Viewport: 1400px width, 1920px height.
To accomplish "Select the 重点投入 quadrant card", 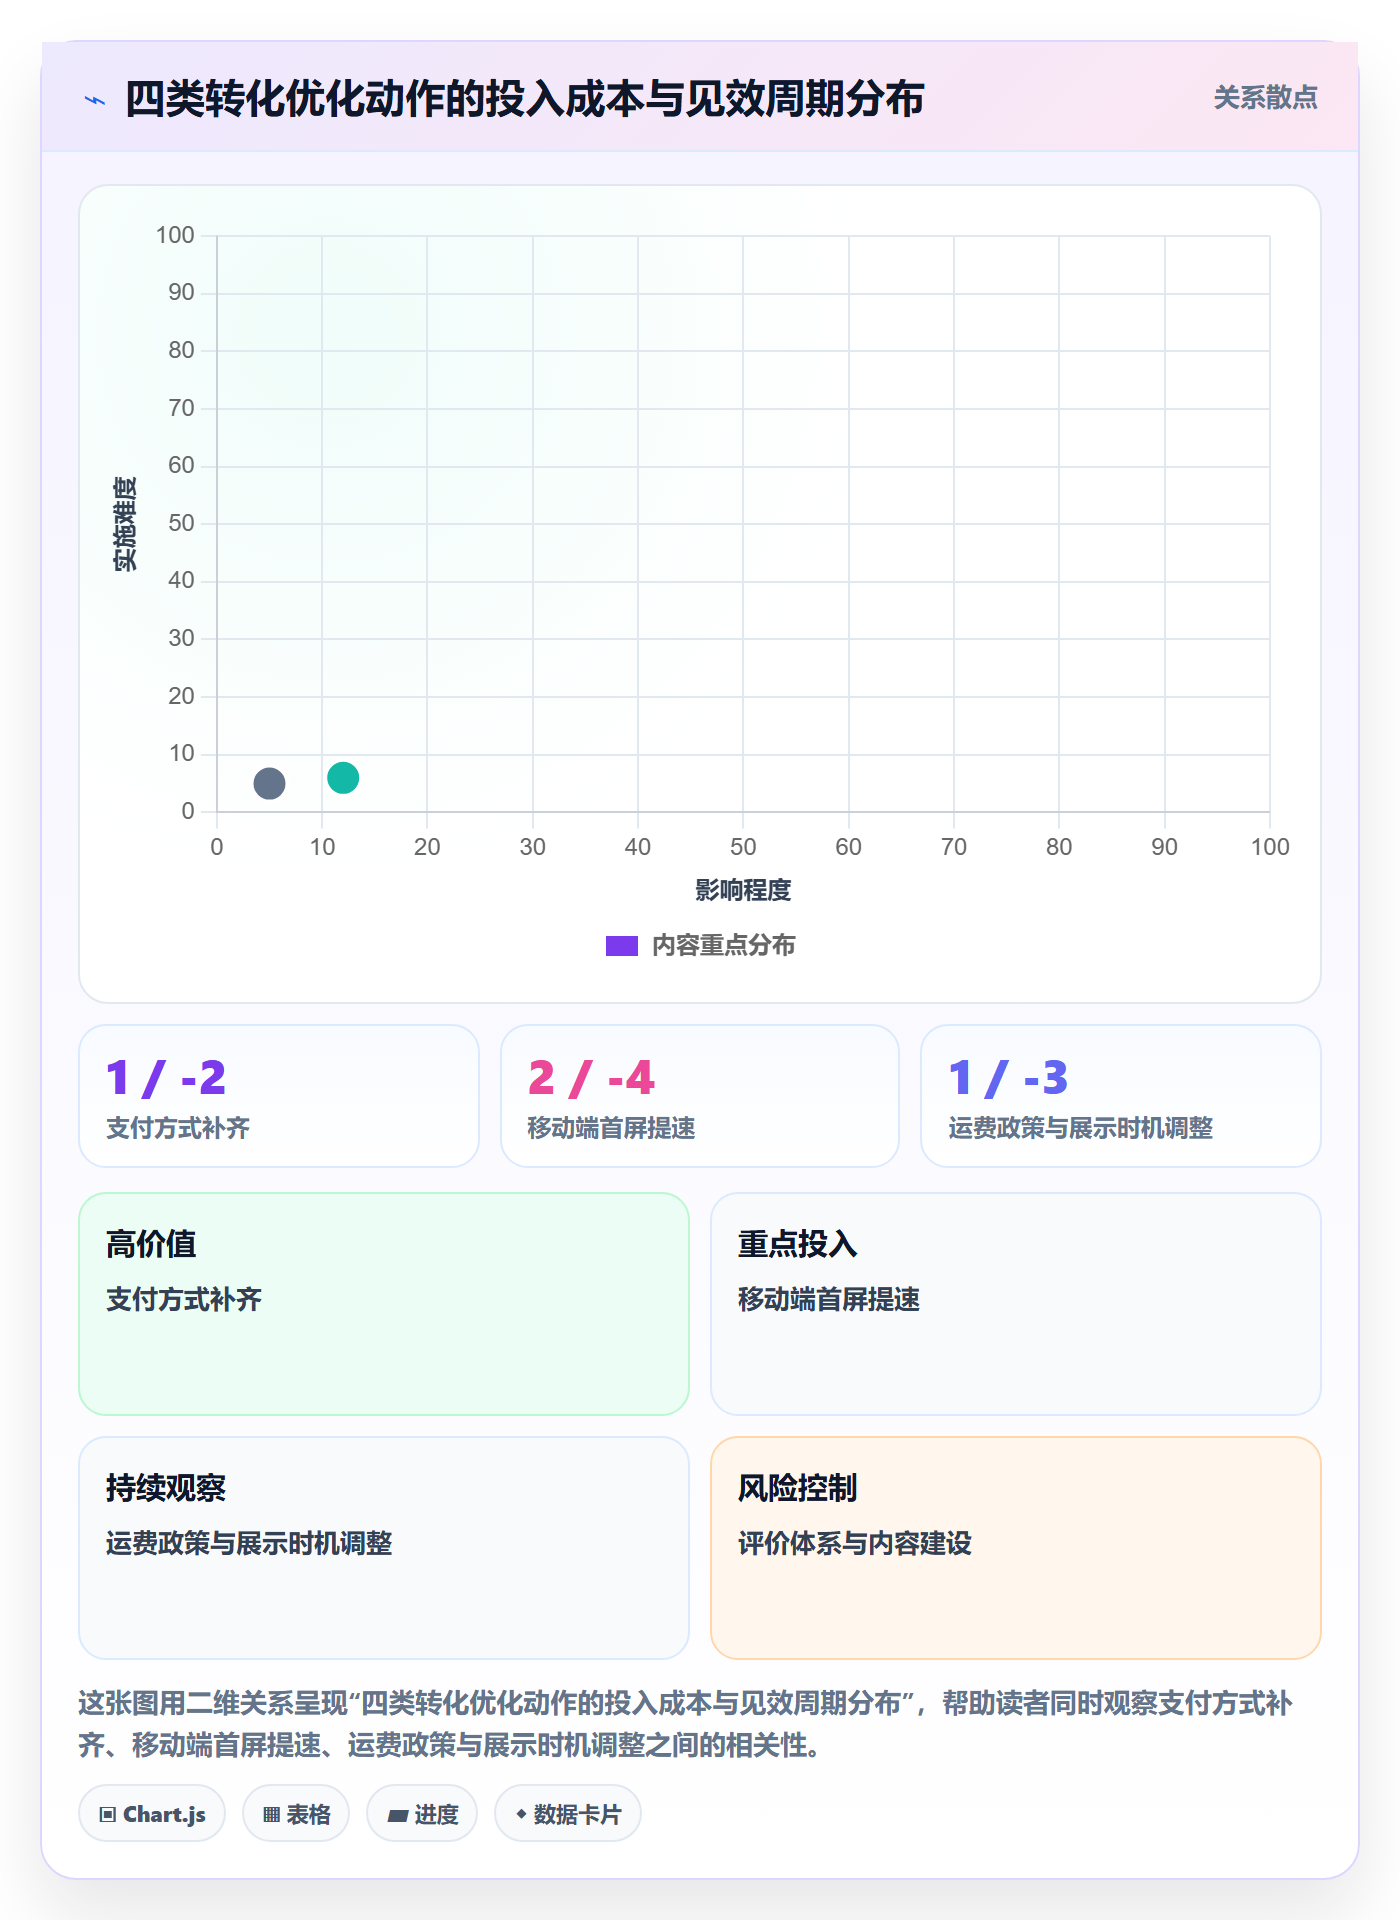I will [x=1016, y=1304].
